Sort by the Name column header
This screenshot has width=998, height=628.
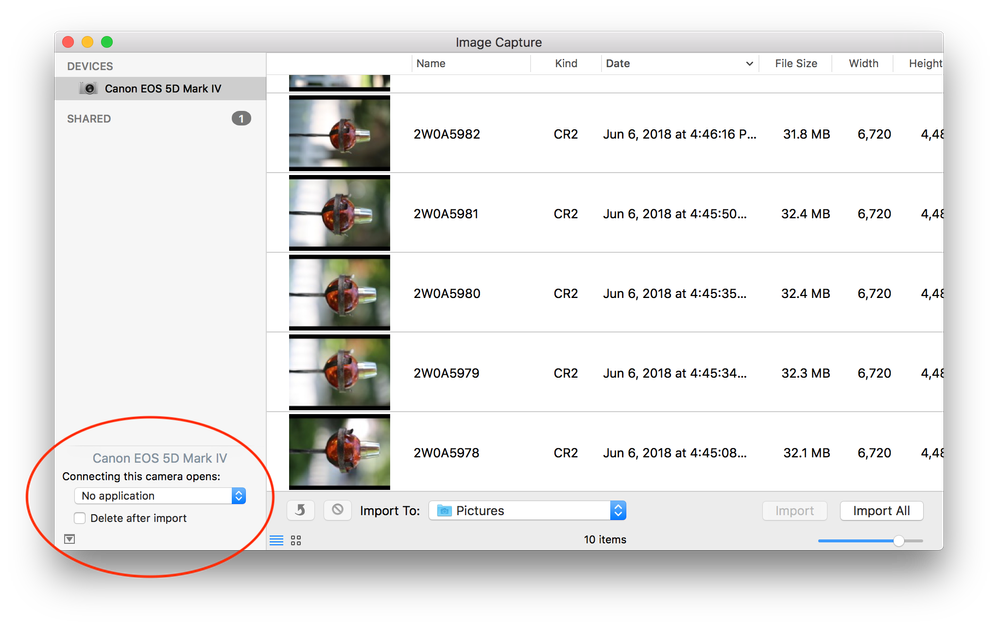[x=431, y=64]
